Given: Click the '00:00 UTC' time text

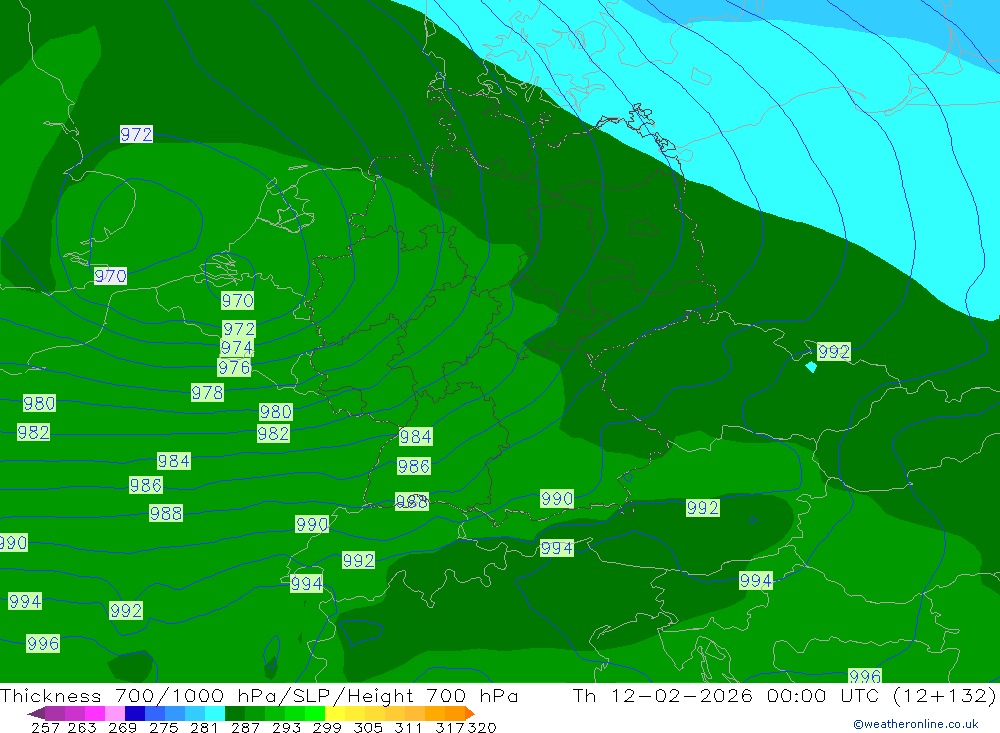Looking at the screenshot, I should (x=824, y=695).
